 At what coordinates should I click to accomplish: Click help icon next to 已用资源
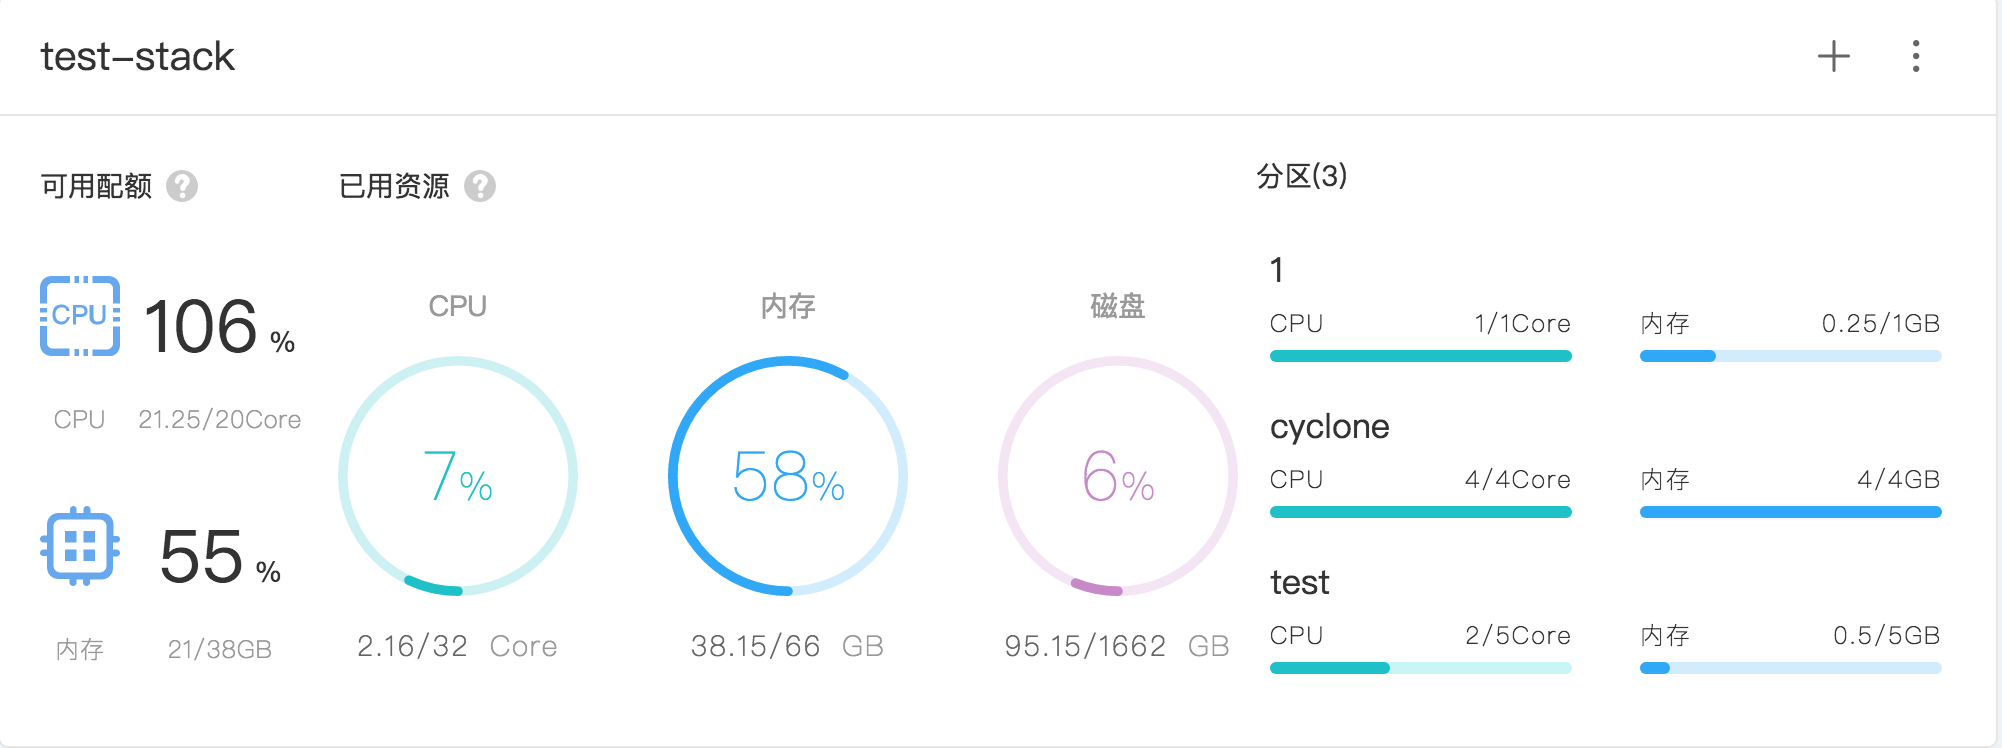[x=480, y=186]
